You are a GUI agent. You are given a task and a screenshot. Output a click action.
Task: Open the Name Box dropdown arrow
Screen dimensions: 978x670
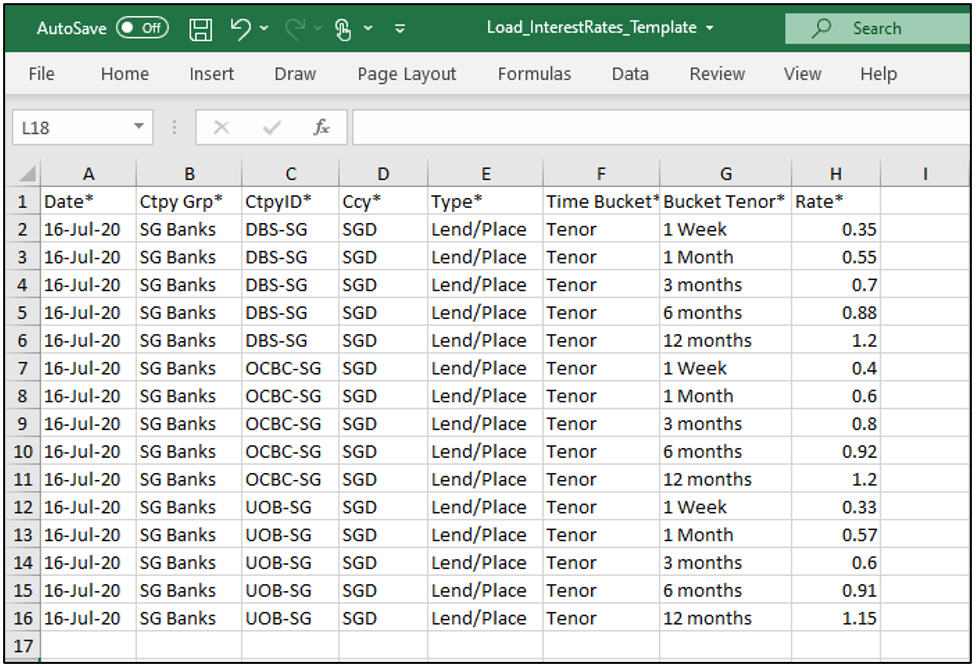coord(138,128)
